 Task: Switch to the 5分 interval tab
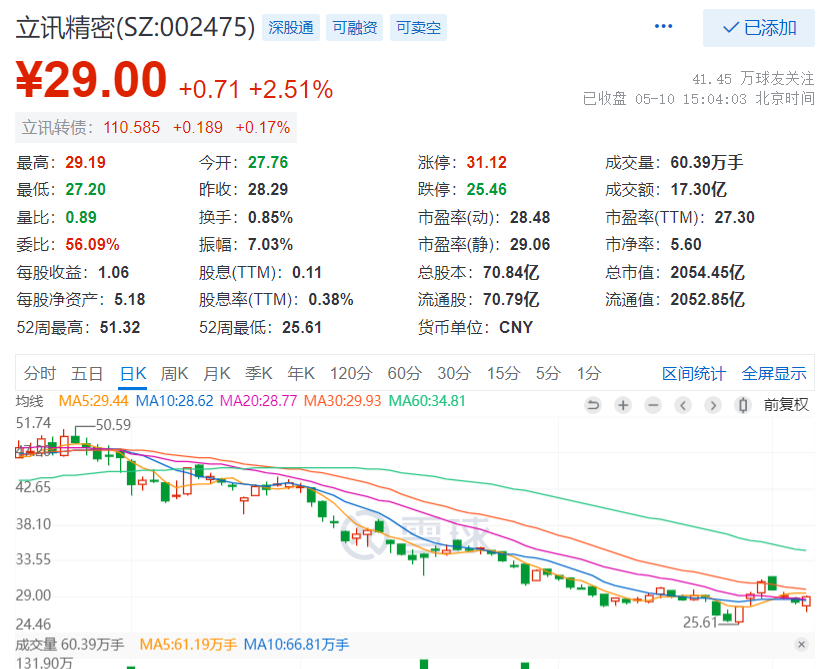click(548, 374)
